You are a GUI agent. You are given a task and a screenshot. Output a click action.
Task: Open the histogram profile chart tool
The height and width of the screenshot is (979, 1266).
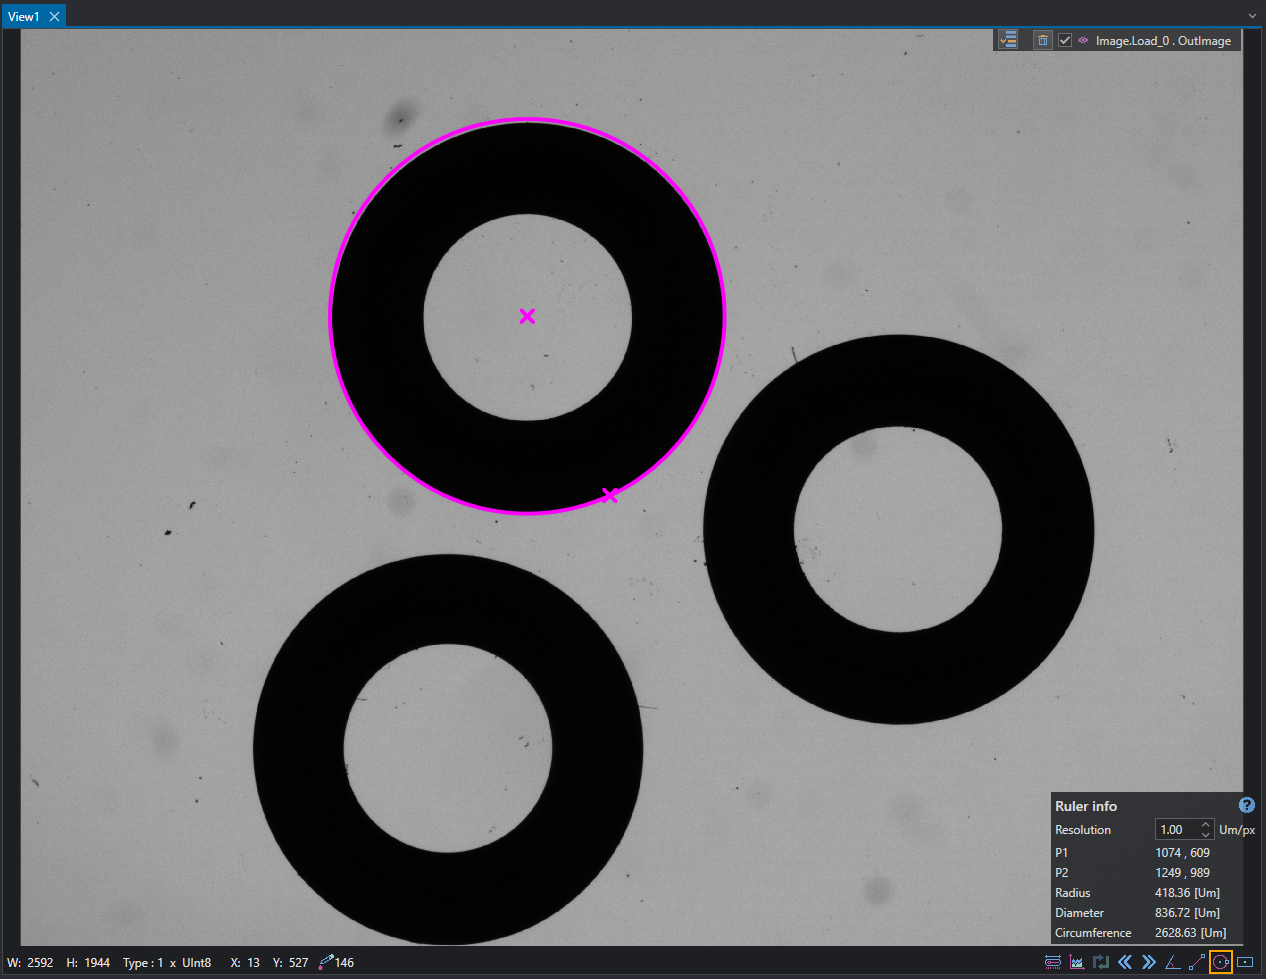click(1077, 962)
